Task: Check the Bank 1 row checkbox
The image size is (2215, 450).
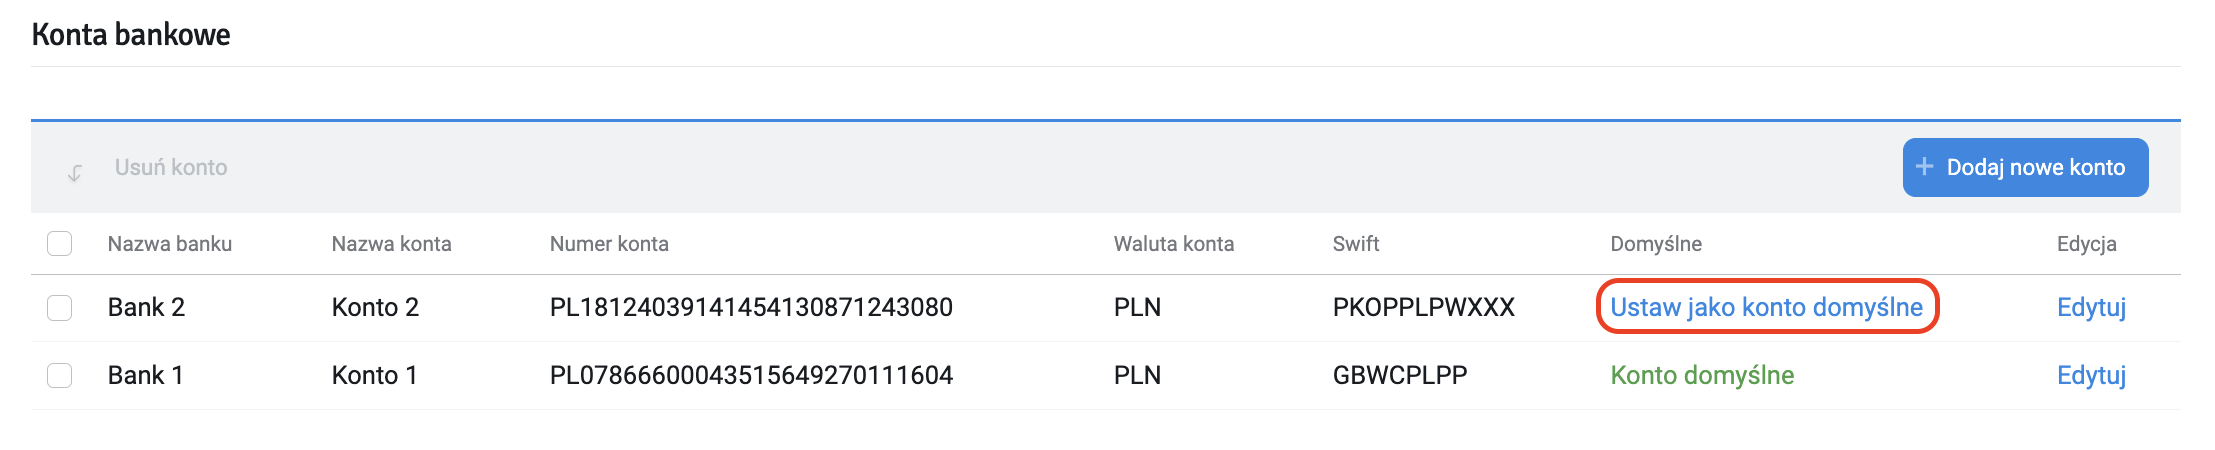Action: pos(60,376)
